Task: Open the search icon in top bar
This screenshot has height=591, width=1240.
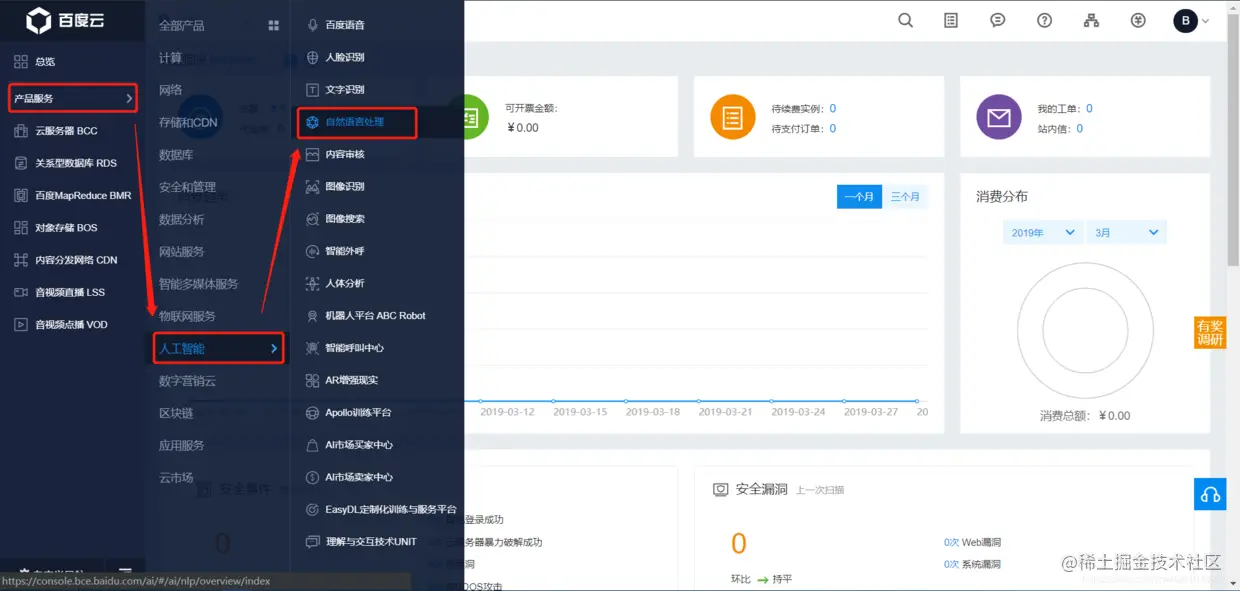Action: click(x=905, y=20)
